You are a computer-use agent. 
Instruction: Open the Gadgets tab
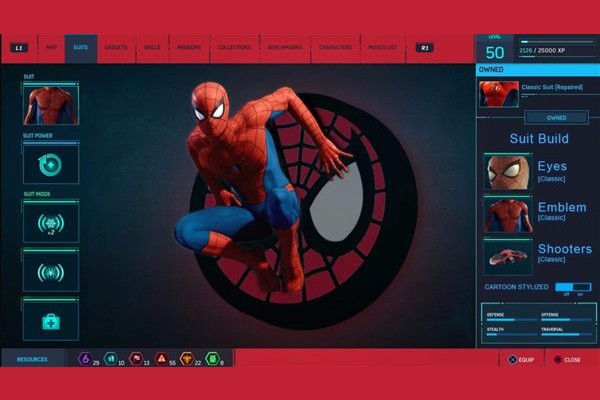pyautogui.click(x=116, y=47)
